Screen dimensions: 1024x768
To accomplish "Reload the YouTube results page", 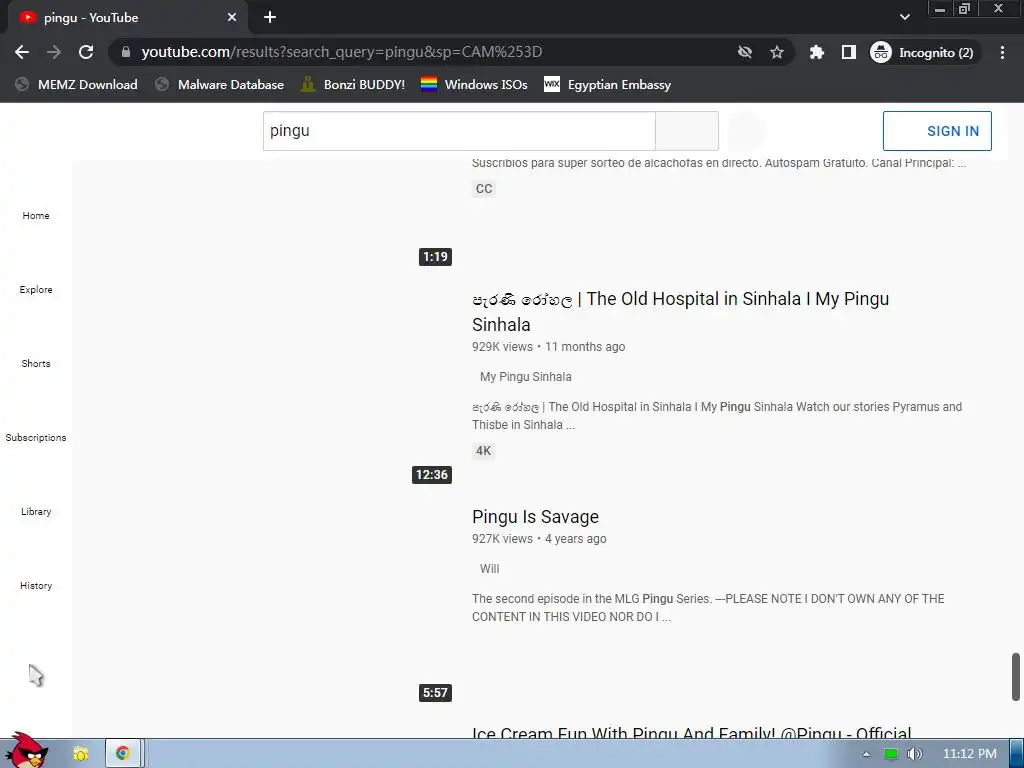I will pyautogui.click(x=86, y=52).
